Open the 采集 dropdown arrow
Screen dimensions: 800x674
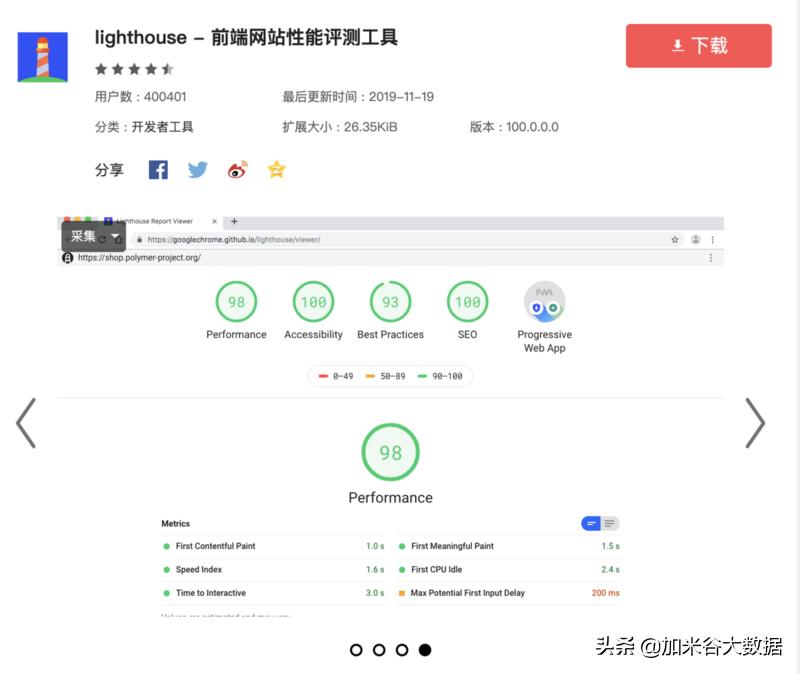point(114,237)
